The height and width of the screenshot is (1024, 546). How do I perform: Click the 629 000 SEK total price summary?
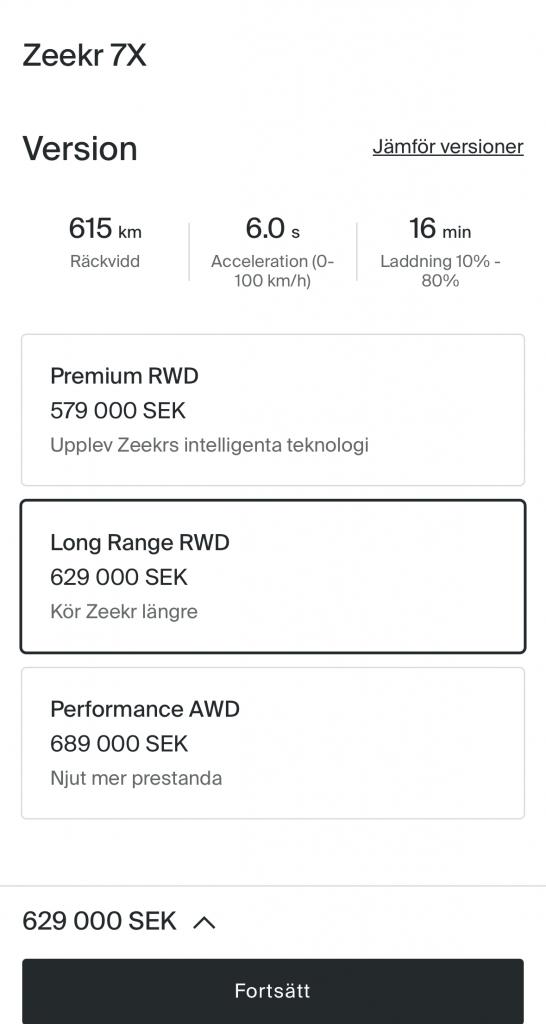pos(99,921)
